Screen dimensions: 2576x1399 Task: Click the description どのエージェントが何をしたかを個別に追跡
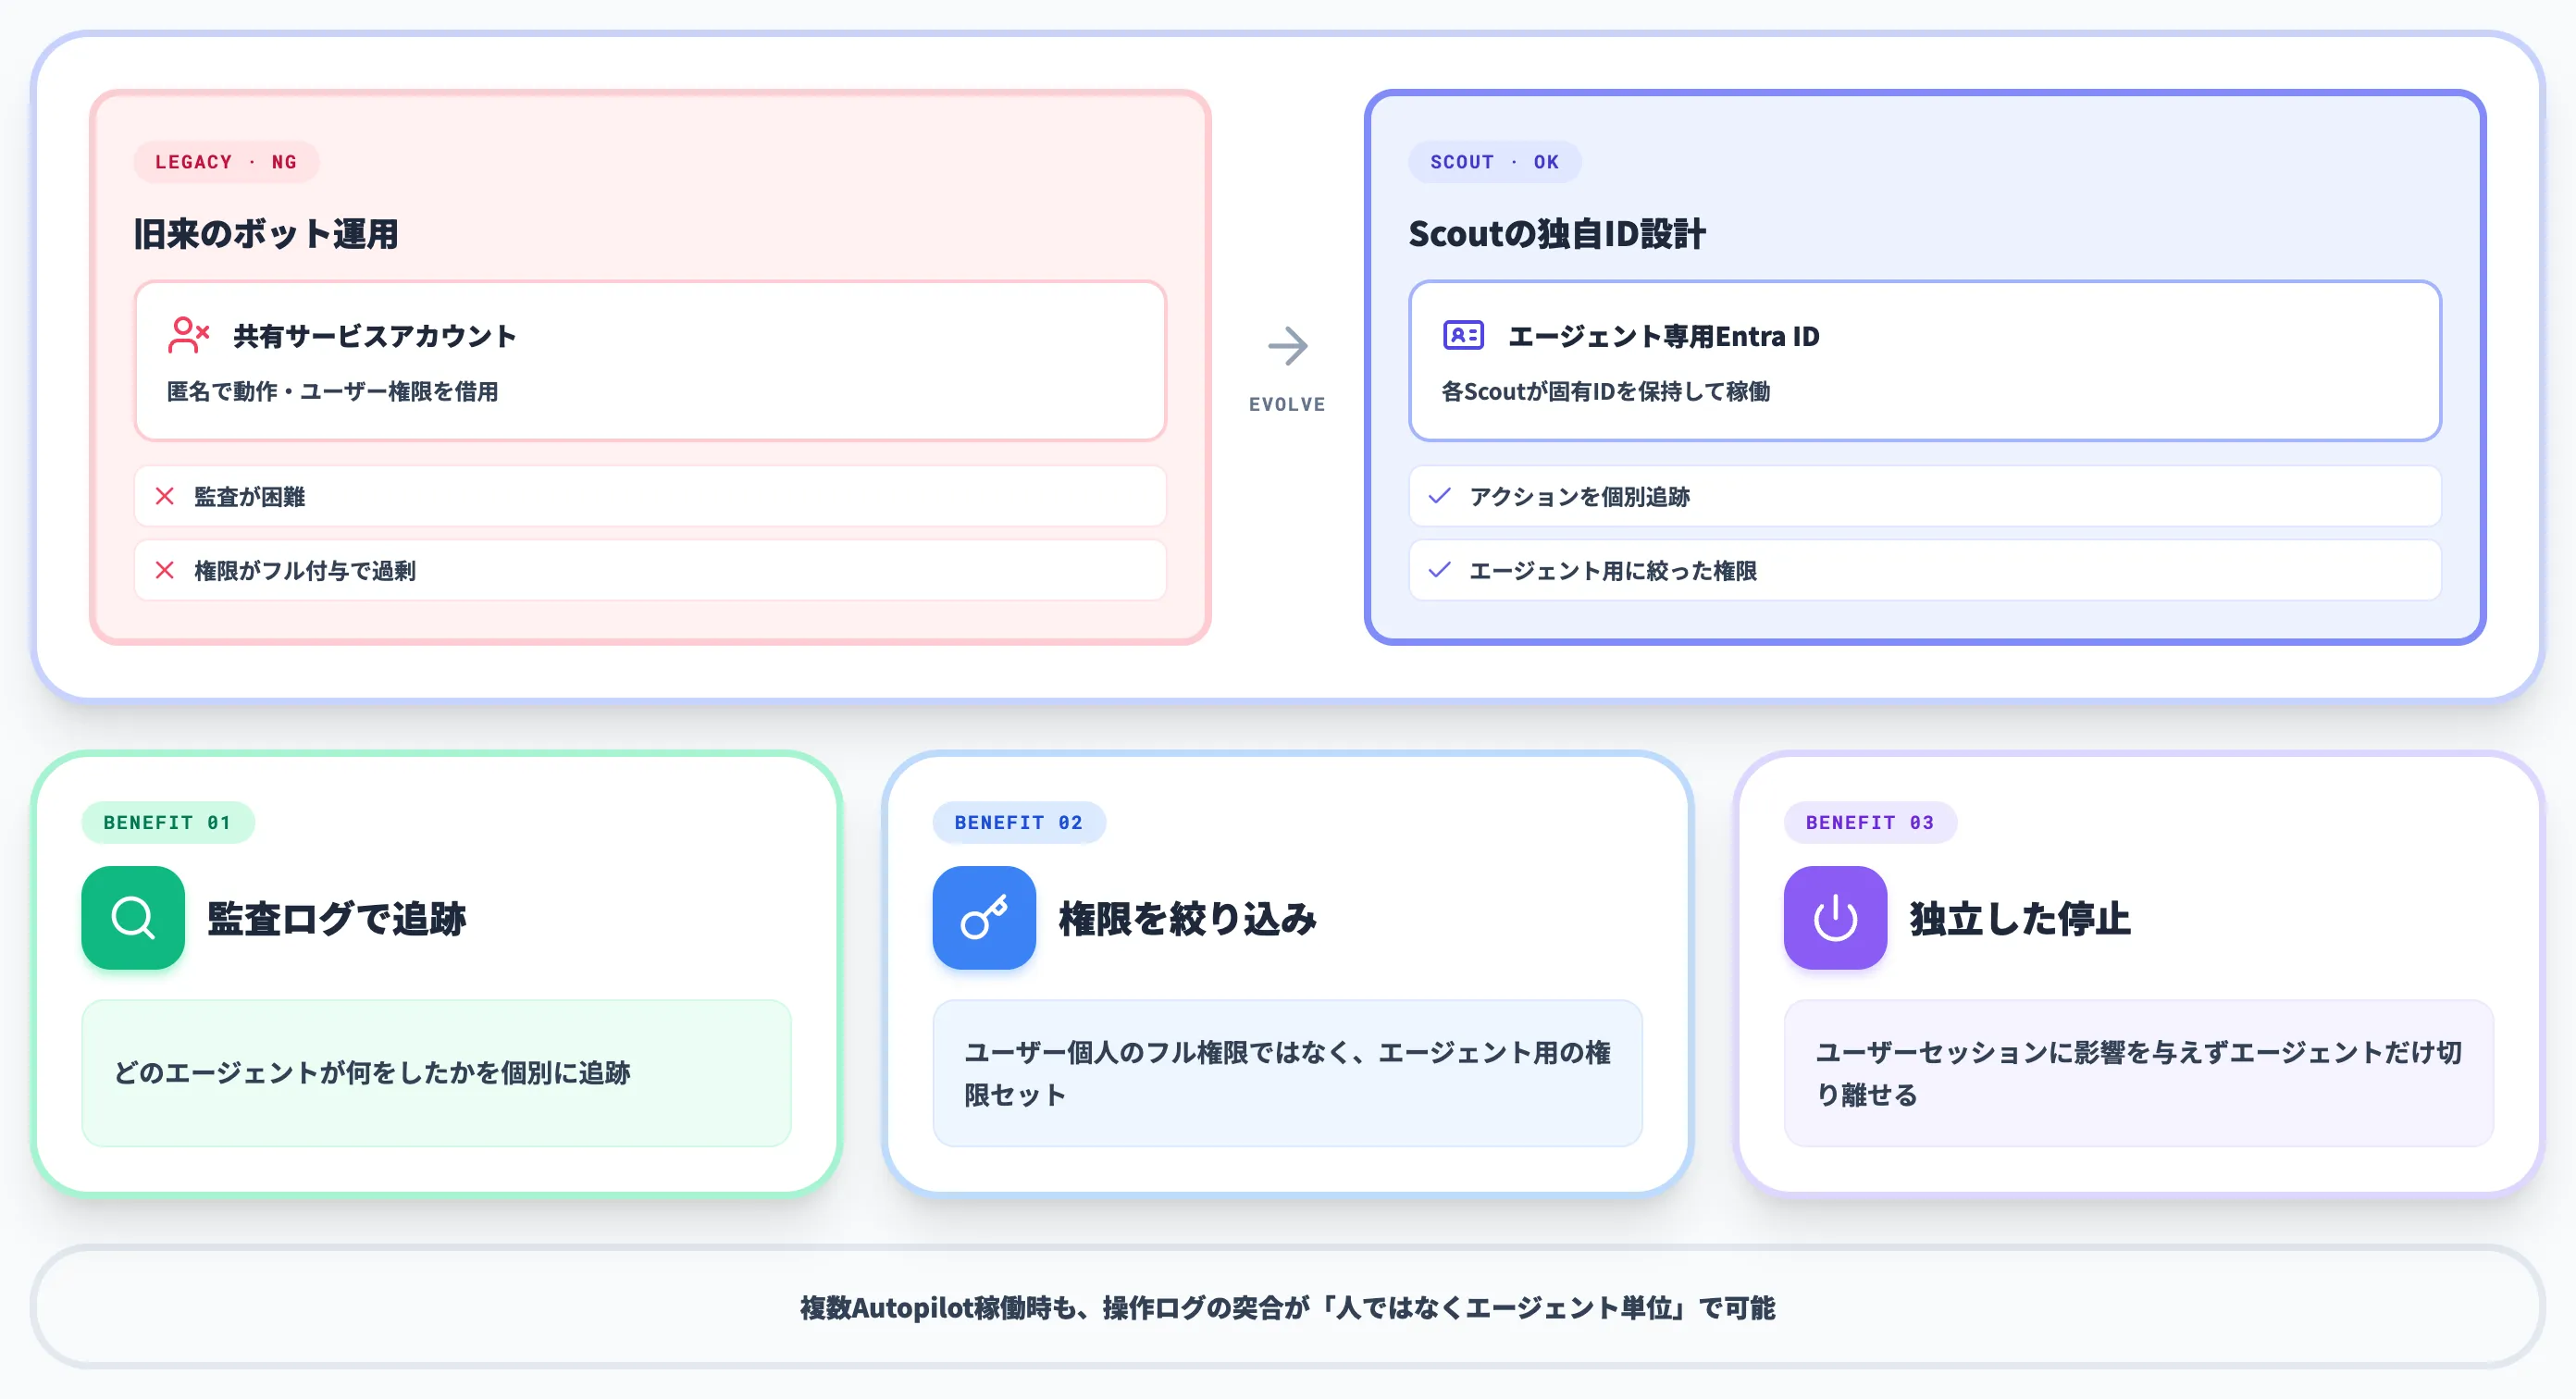tap(372, 1073)
